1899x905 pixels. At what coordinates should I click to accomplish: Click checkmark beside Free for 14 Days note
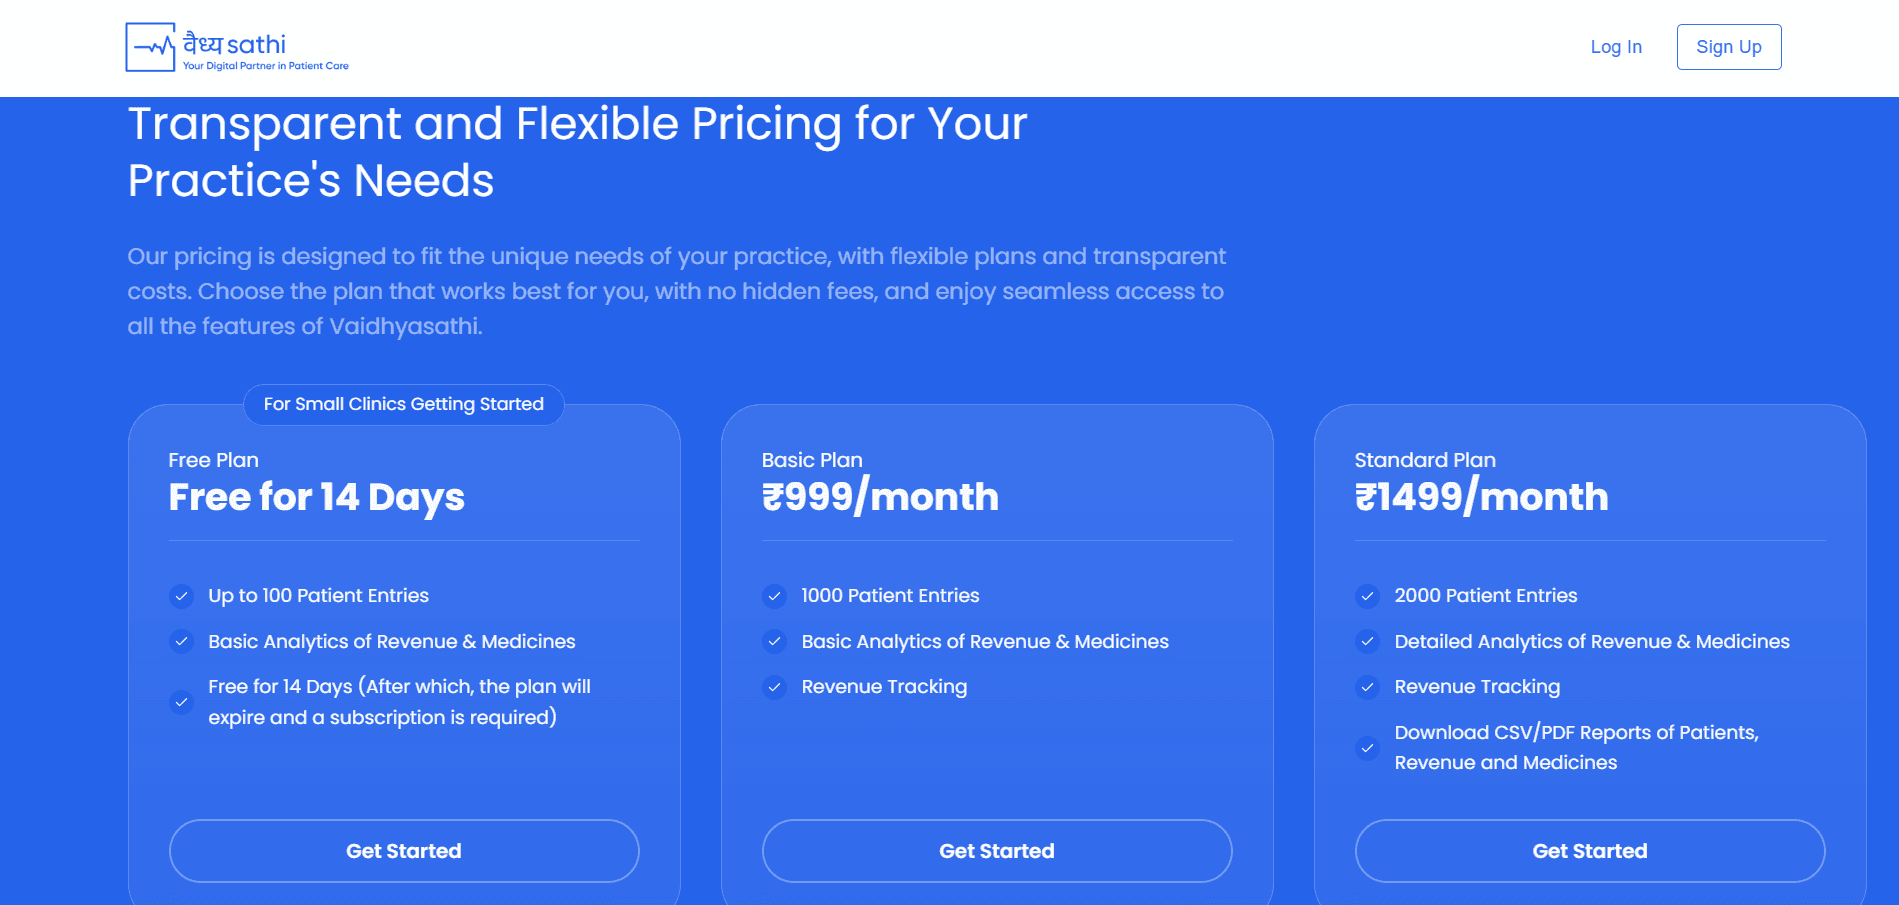(181, 702)
